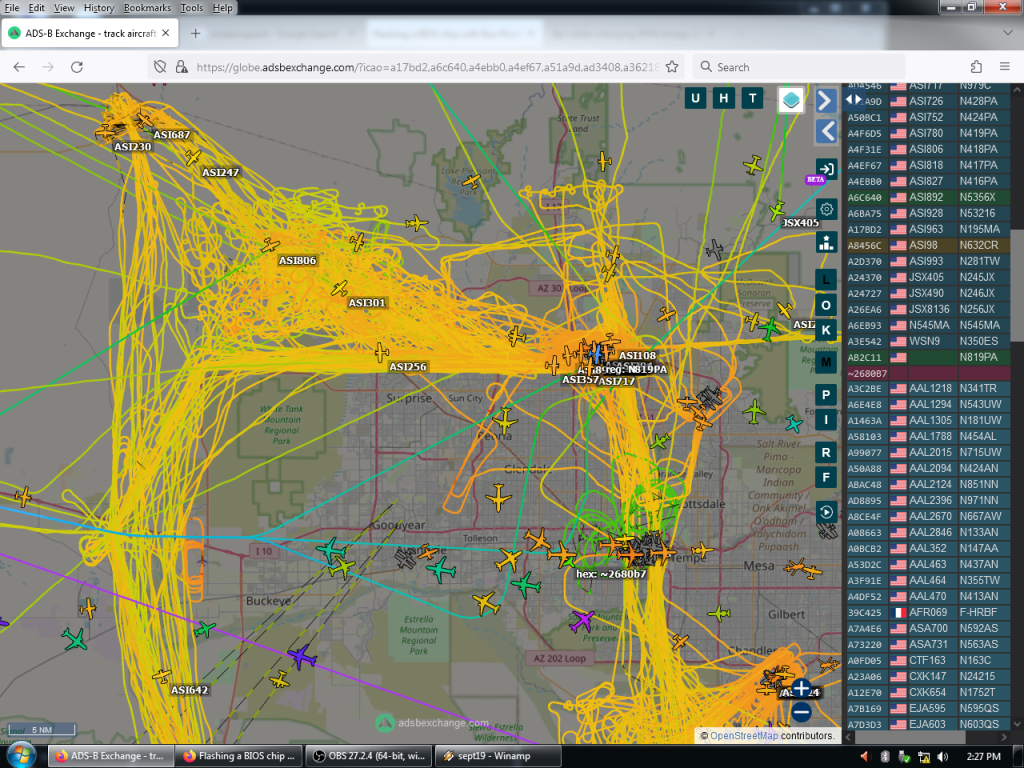1024x768 pixels.
Task: Open the Firefox hamburger menu
Action: tap(1005, 67)
